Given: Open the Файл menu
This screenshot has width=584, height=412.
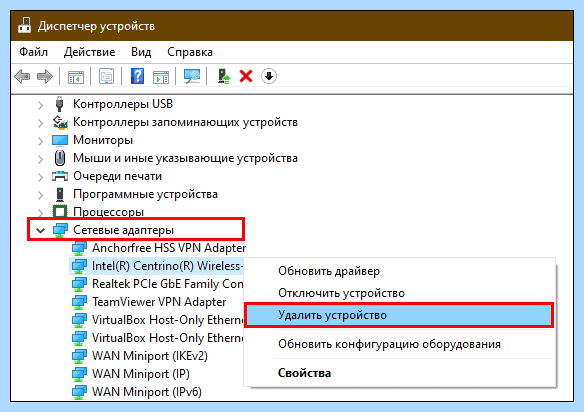Looking at the screenshot, I should 34,52.
